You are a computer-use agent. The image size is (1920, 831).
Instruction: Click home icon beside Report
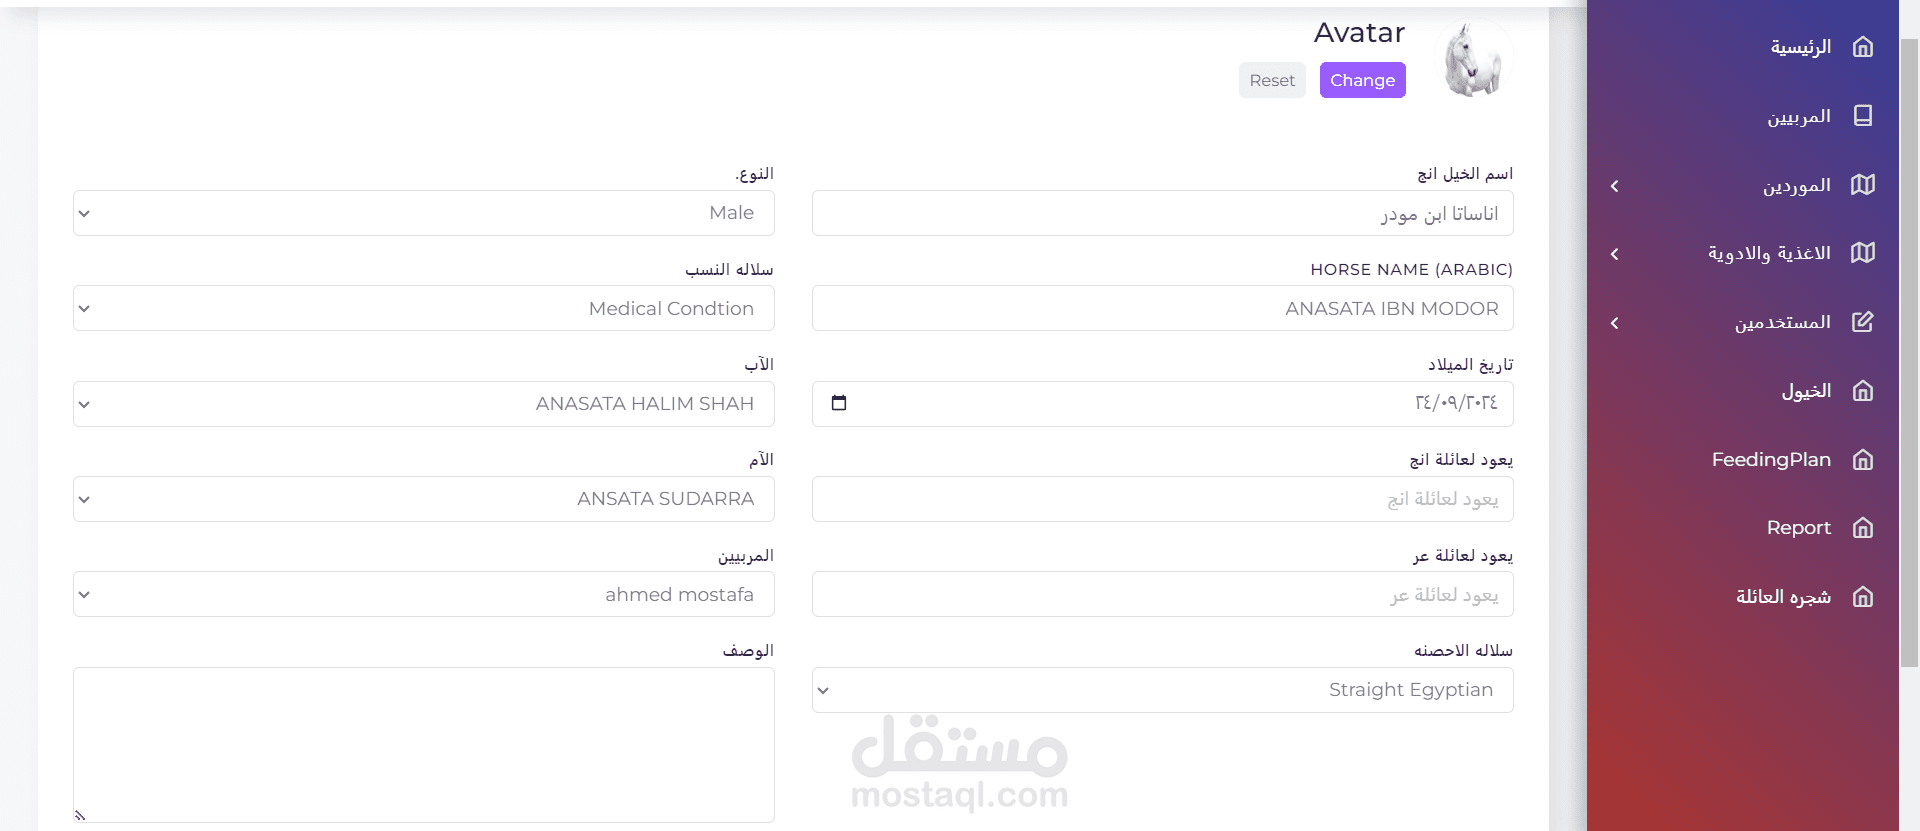(1862, 528)
